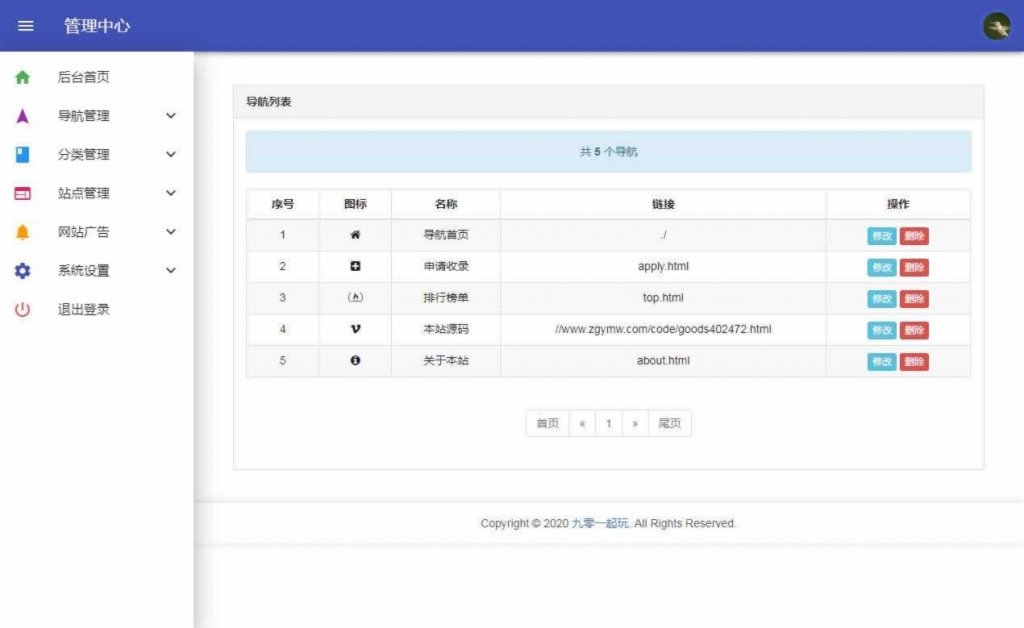Viewport: 1024px width, 628px height.
Task: Edit the 申请收录 row with 修改
Action: pos(882,267)
